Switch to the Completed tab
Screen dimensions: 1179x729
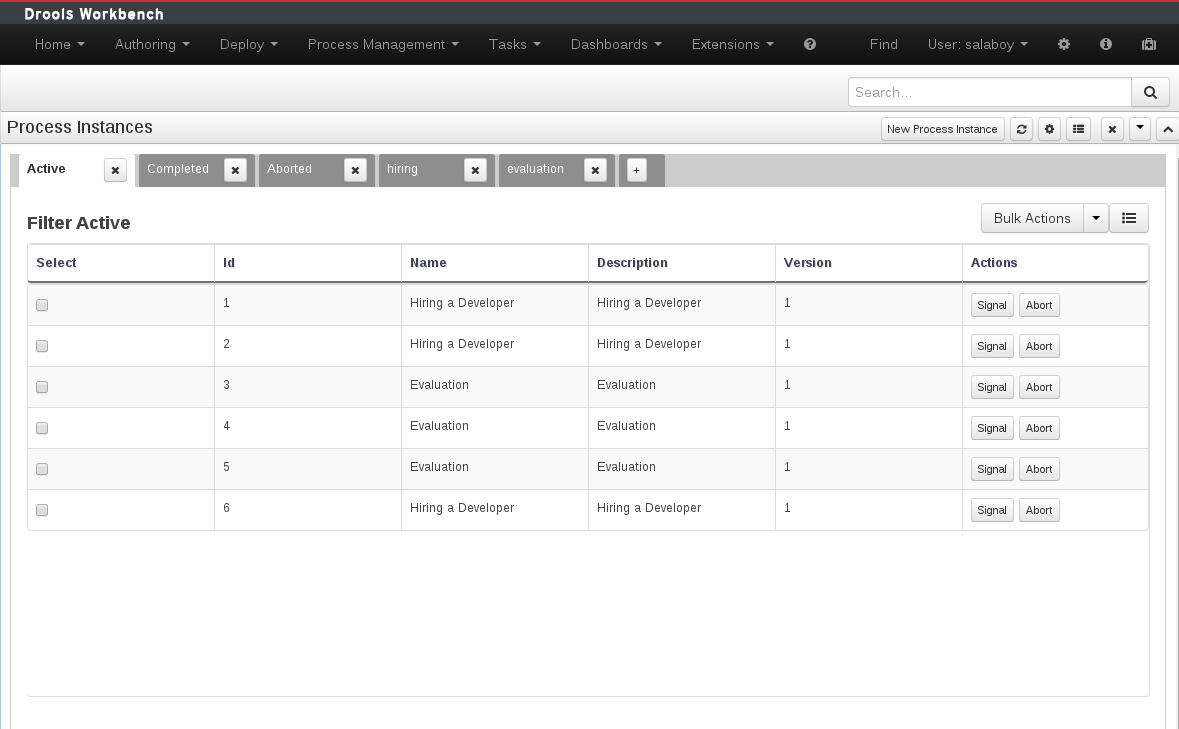tap(178, 169)
